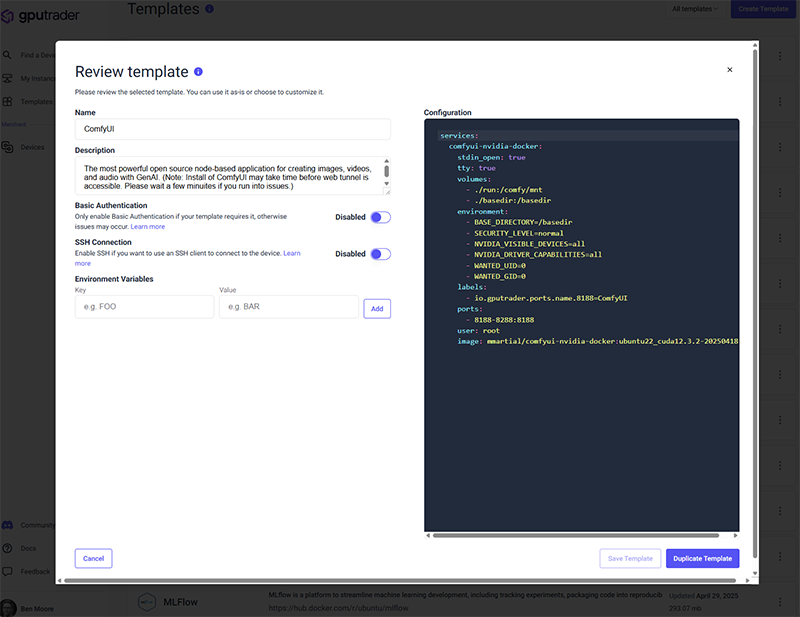The height and width of the screenshot is (617, 800).
Task: Click the Name input field with ComfyUI
Action: (233, 129)
